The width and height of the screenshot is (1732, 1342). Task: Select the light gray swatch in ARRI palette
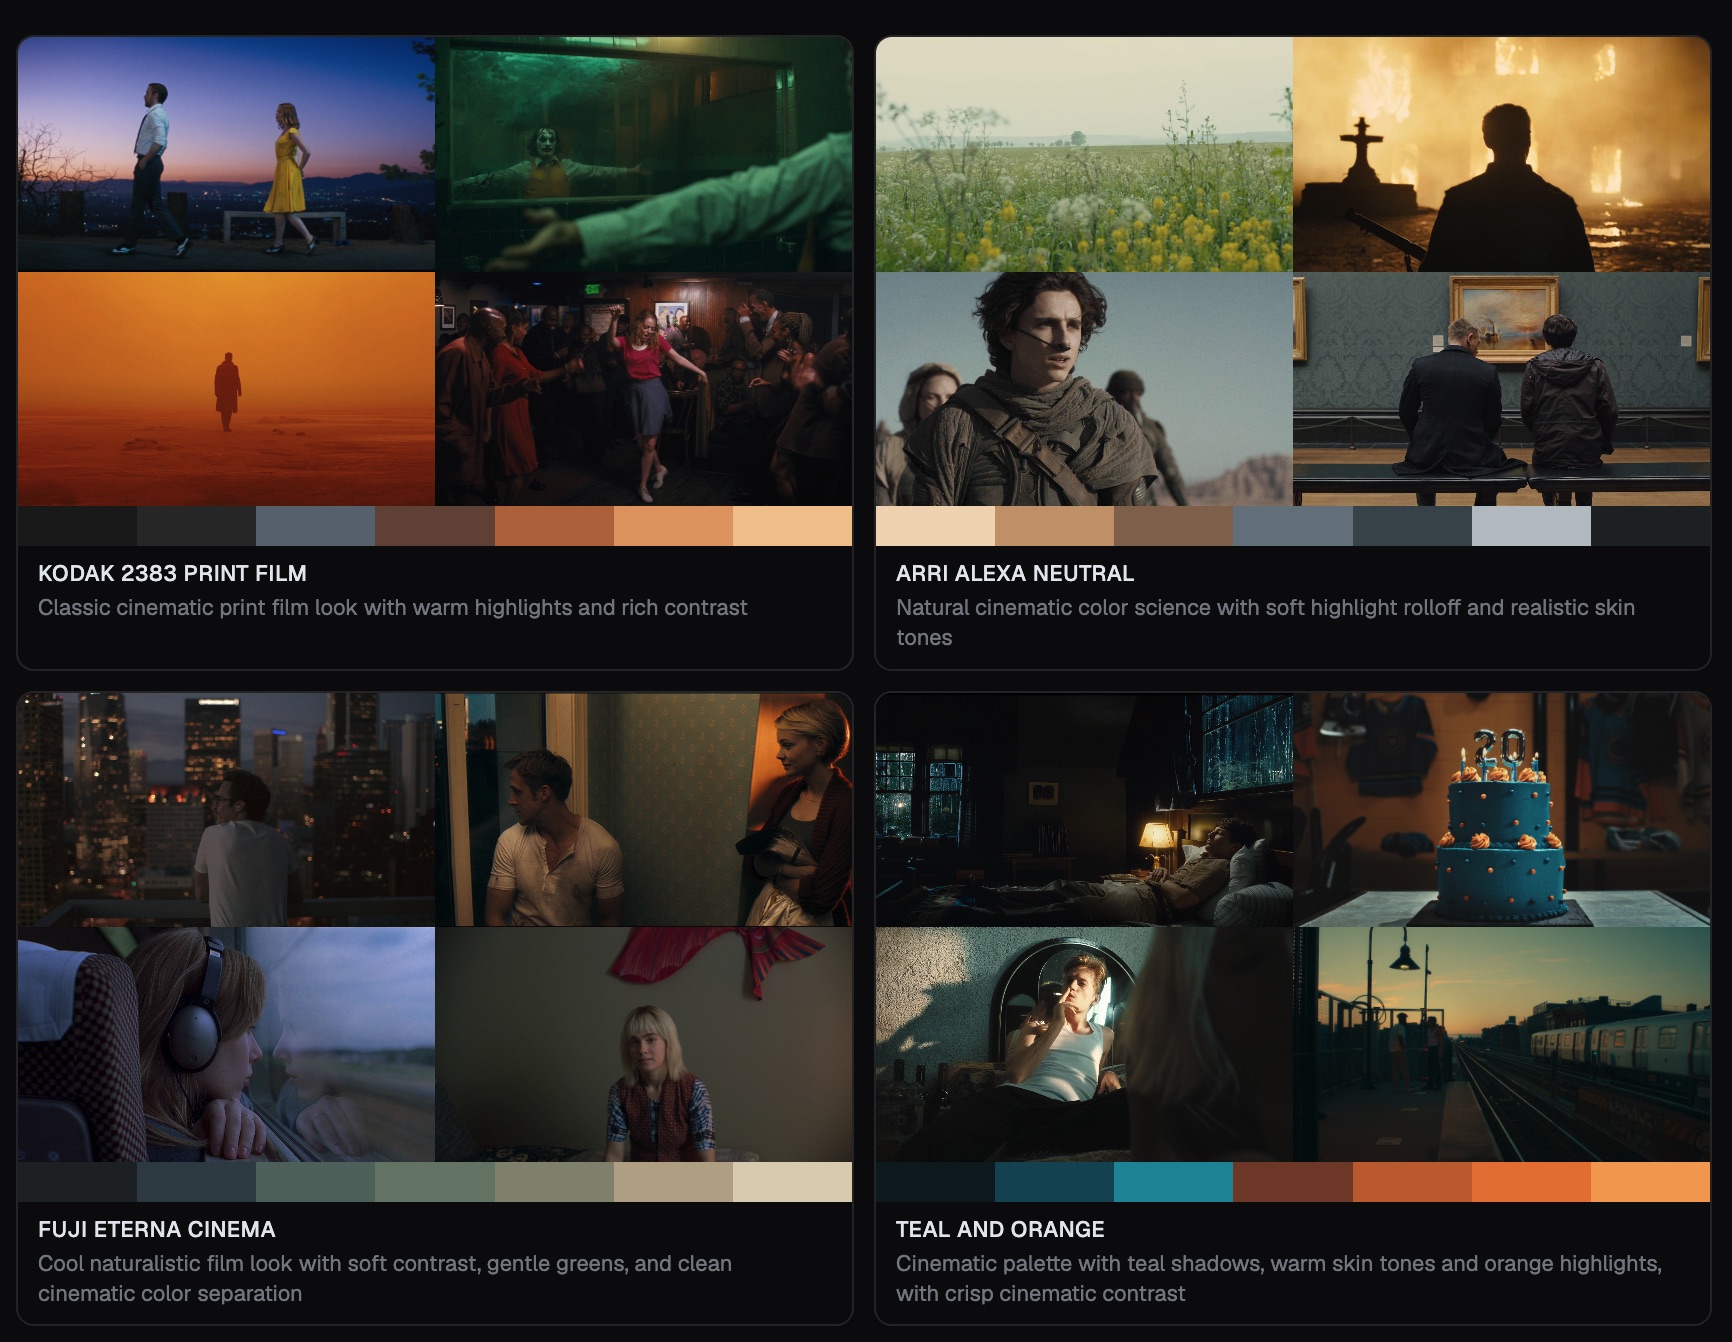1531,526
